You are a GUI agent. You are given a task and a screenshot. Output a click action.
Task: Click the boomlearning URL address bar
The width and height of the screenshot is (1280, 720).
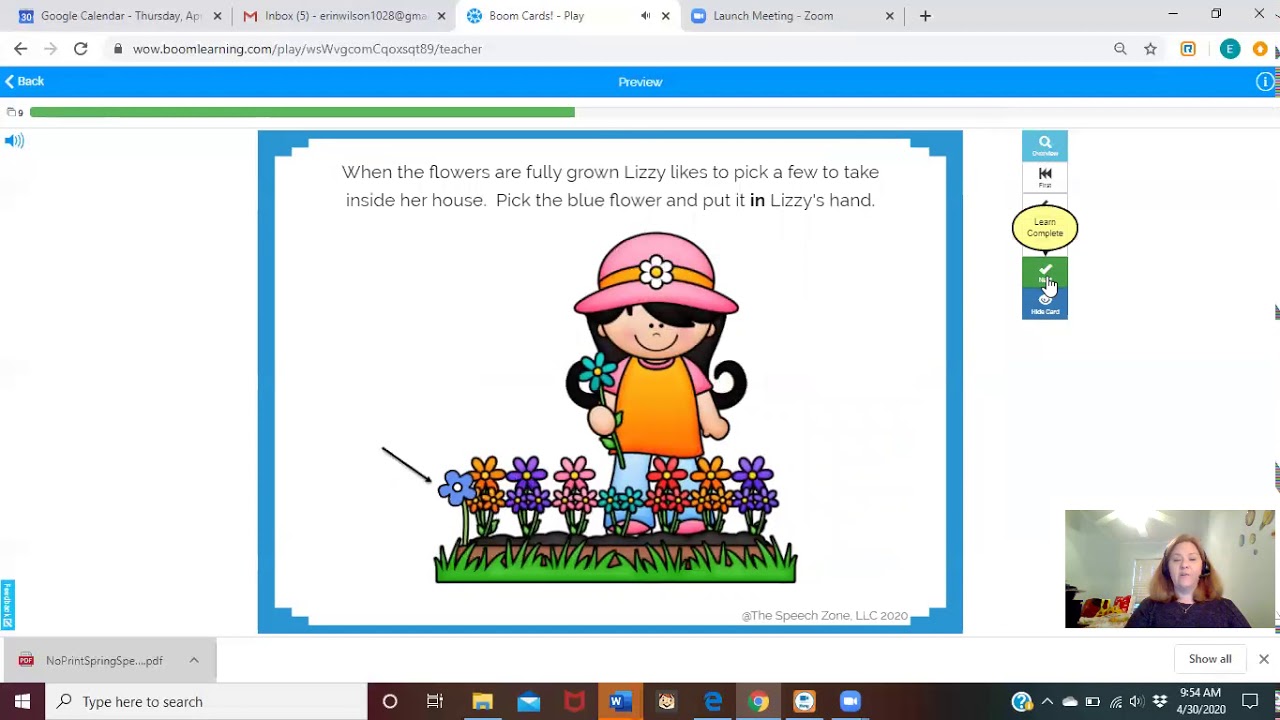pos(600,49)
